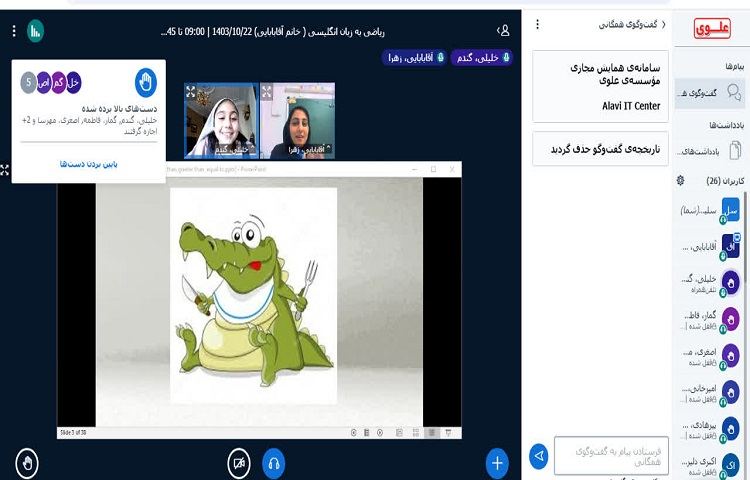Click the Slide 3 of 38 status text

pyautogui.click(x=73, y=432)
